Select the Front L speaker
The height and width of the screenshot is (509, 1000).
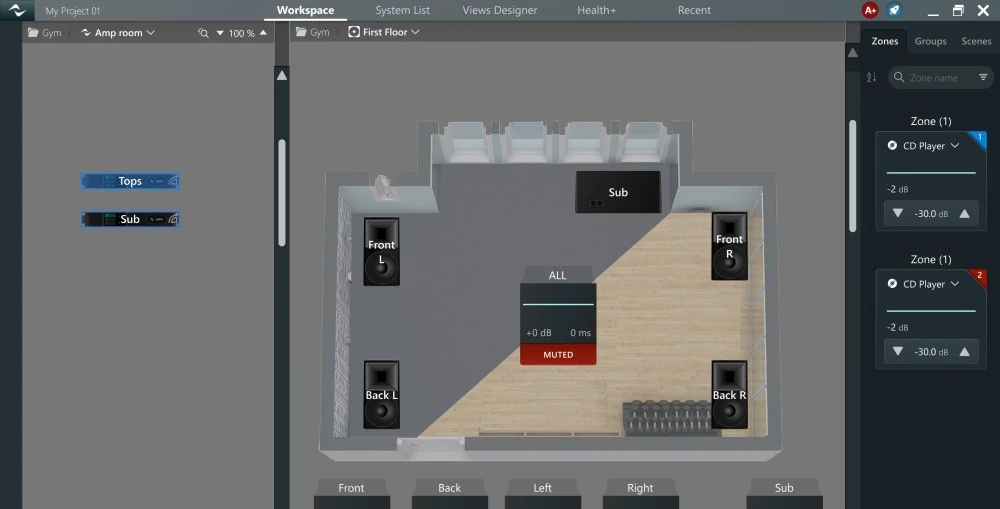click(x=381, y=252)
